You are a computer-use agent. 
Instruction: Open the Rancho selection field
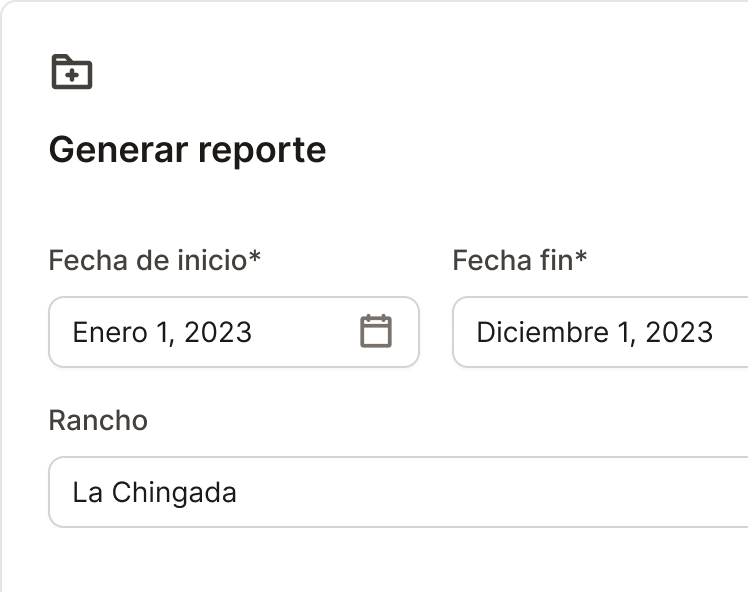(x=400, y=492)
